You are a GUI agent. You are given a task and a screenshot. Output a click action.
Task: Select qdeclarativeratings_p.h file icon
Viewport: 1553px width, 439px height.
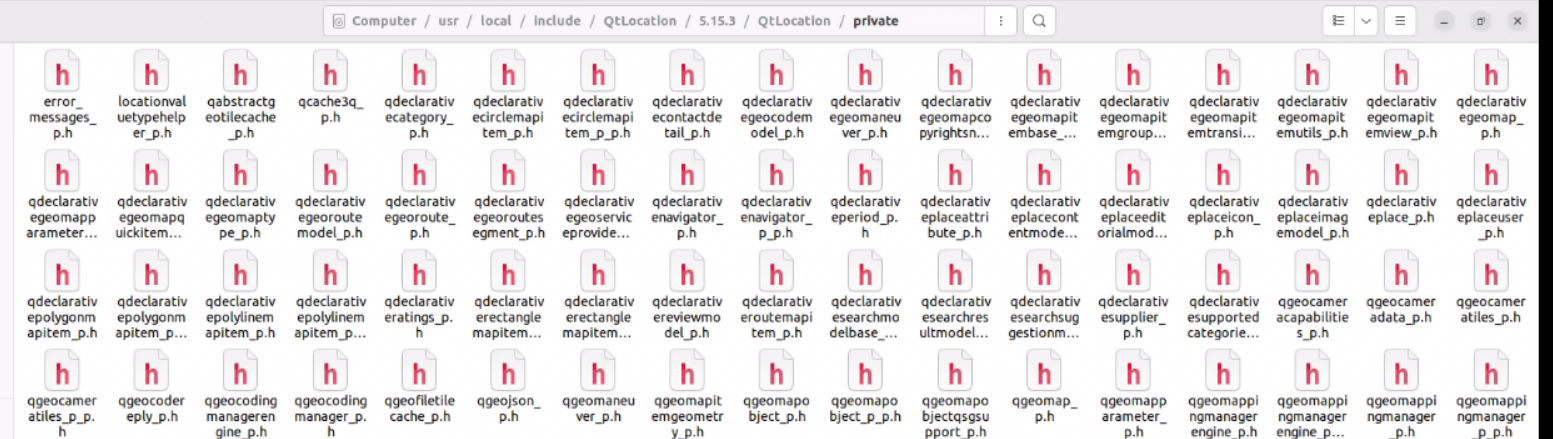pos(419,270)
